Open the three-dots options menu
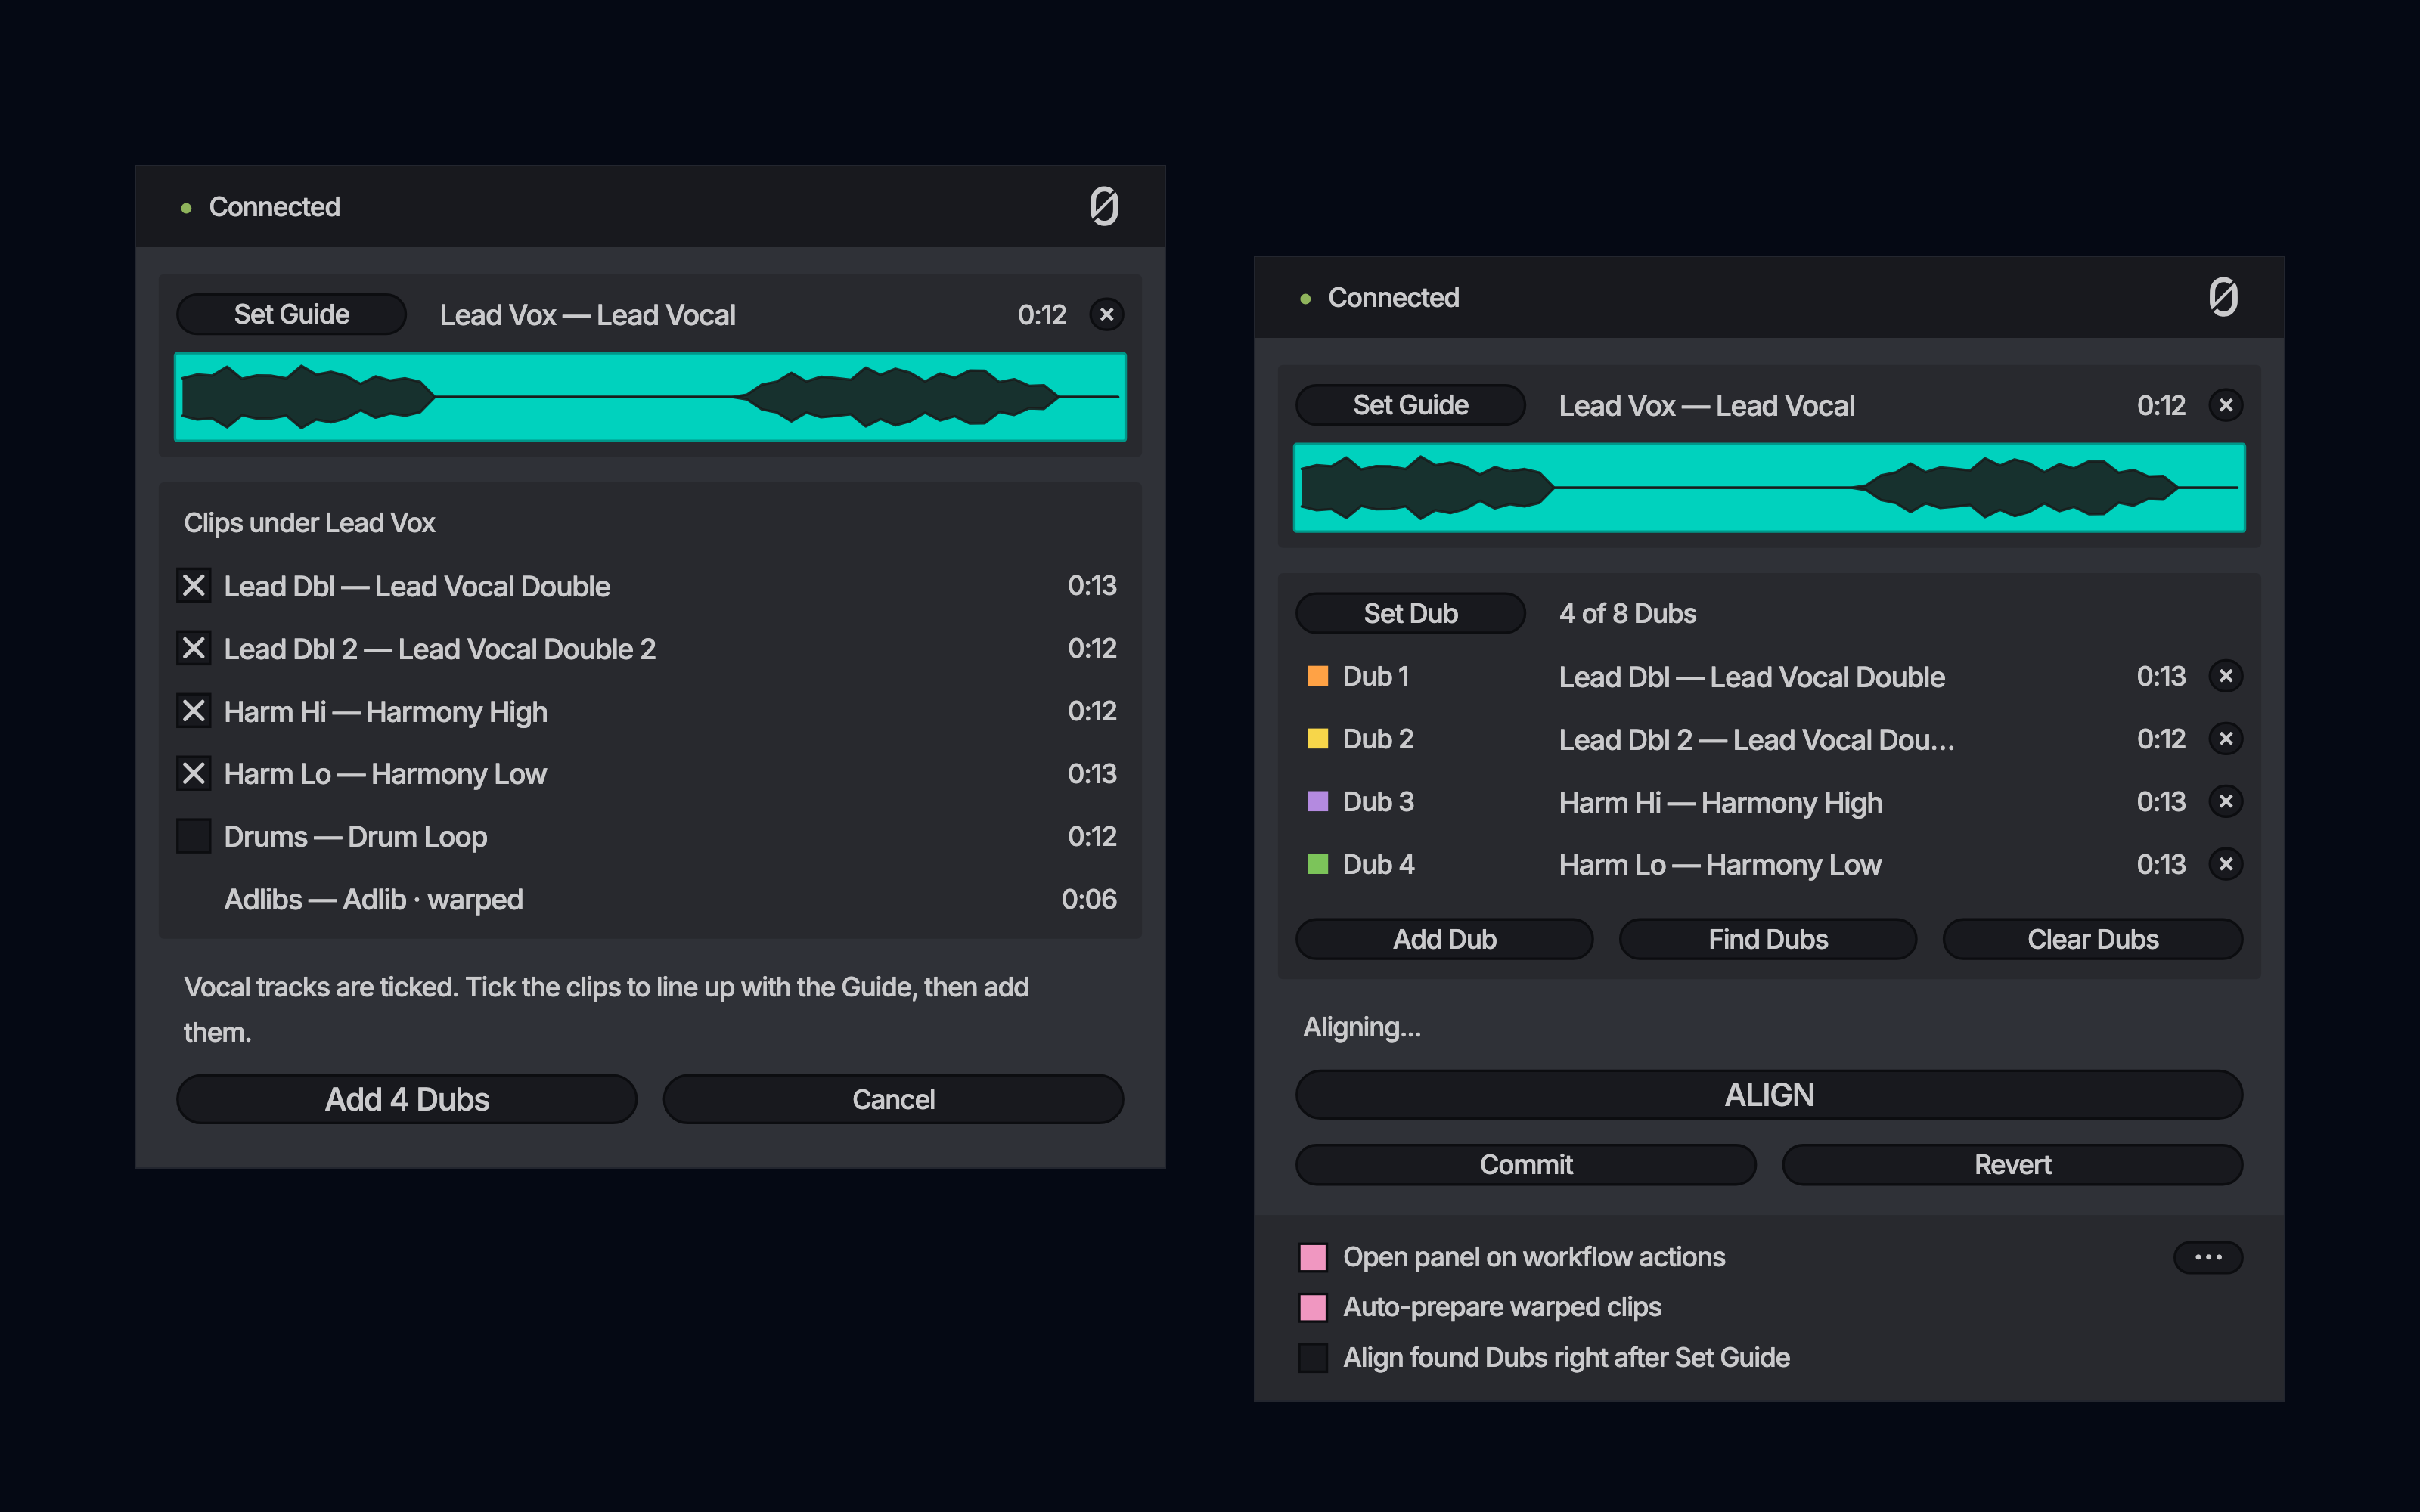 click(2208, 1257)
